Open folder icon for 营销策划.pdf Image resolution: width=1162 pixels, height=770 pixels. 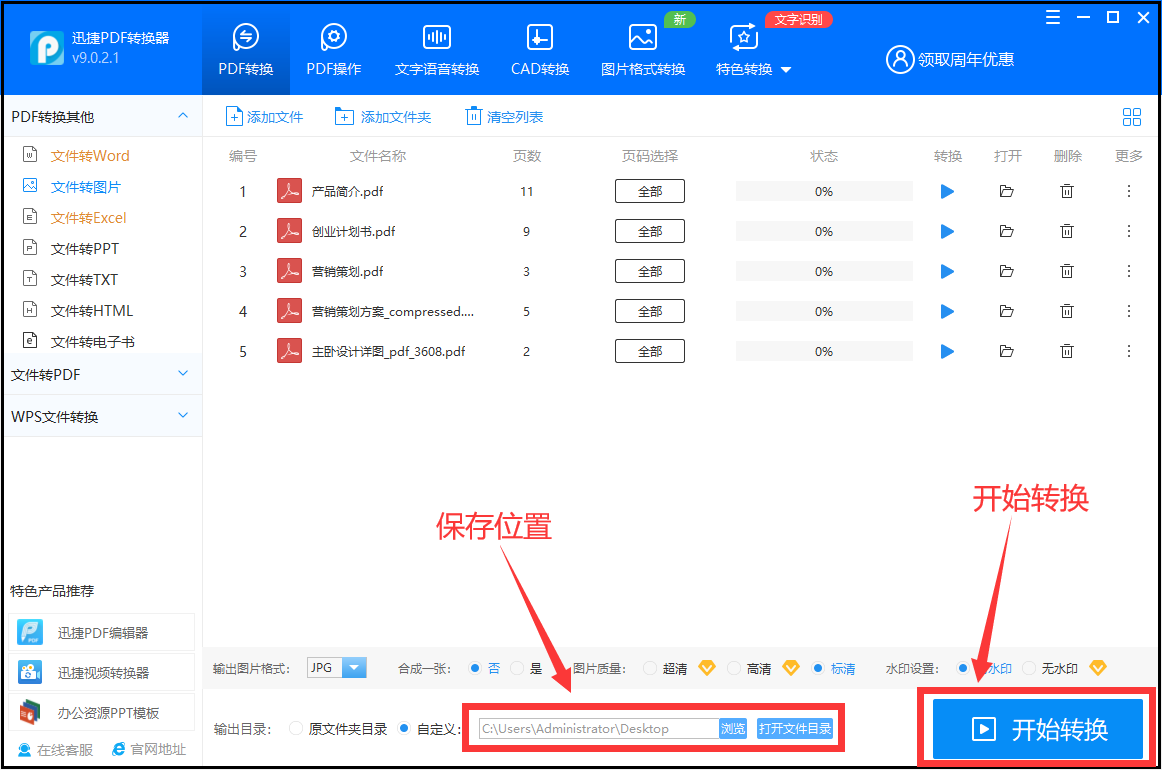[x=1006, y=272]
